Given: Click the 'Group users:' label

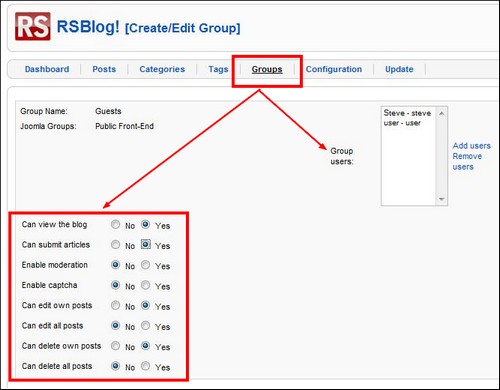Looking at the screenshot, I should click(342, 156).
